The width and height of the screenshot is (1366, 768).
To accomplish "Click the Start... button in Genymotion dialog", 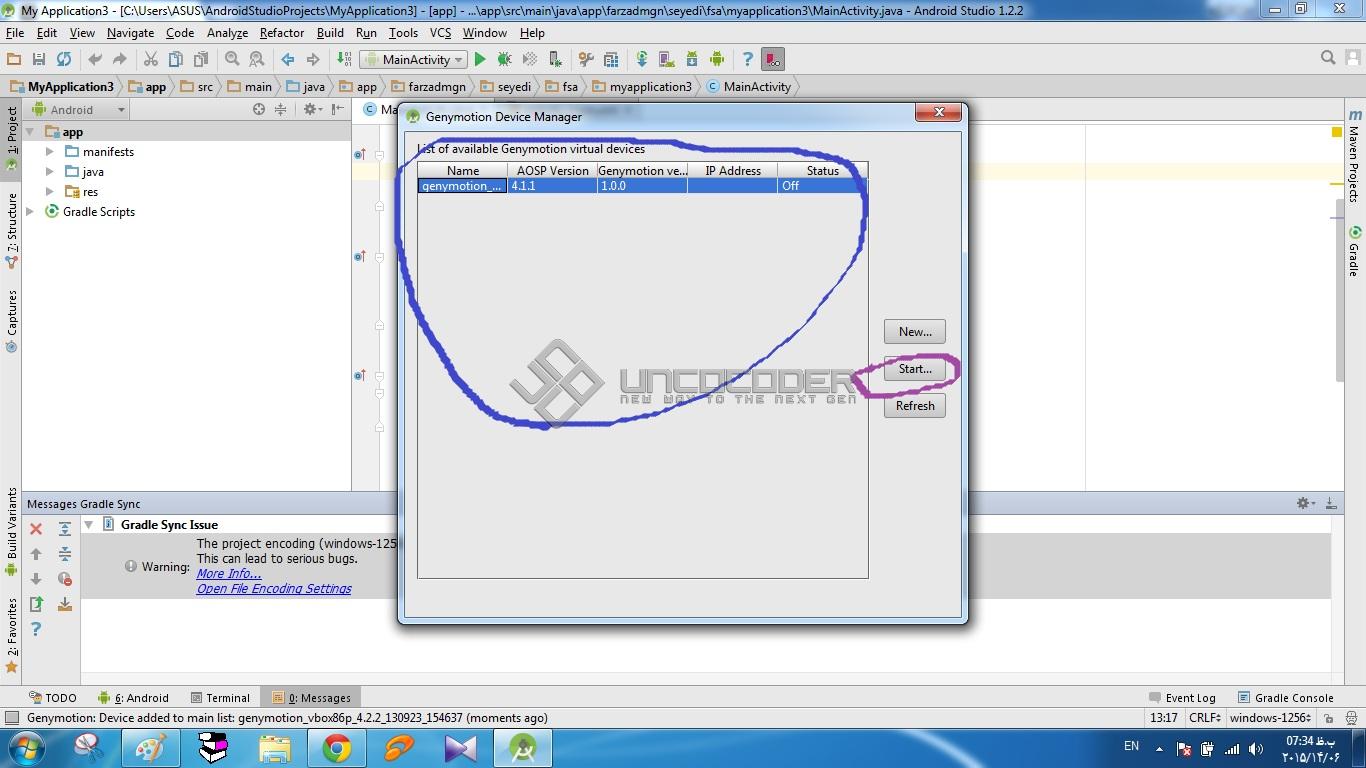I will pyautogui.click(x=915, y=369).
